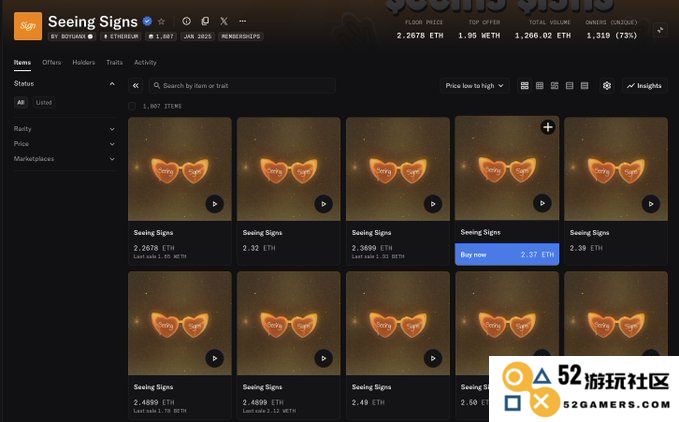Select the Listed status filter

(44, 103)
